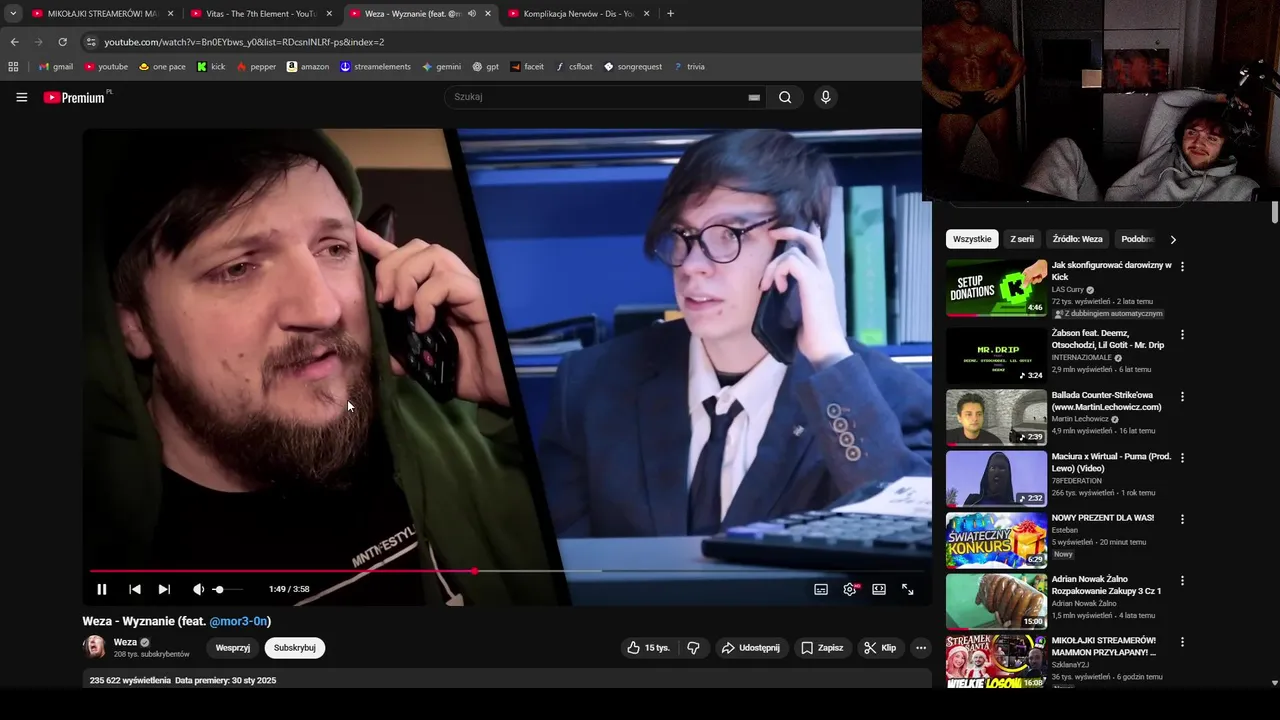Open options for Maciura x Wirtual Puma
The image size is (1280, 720).
(1182, 458)
